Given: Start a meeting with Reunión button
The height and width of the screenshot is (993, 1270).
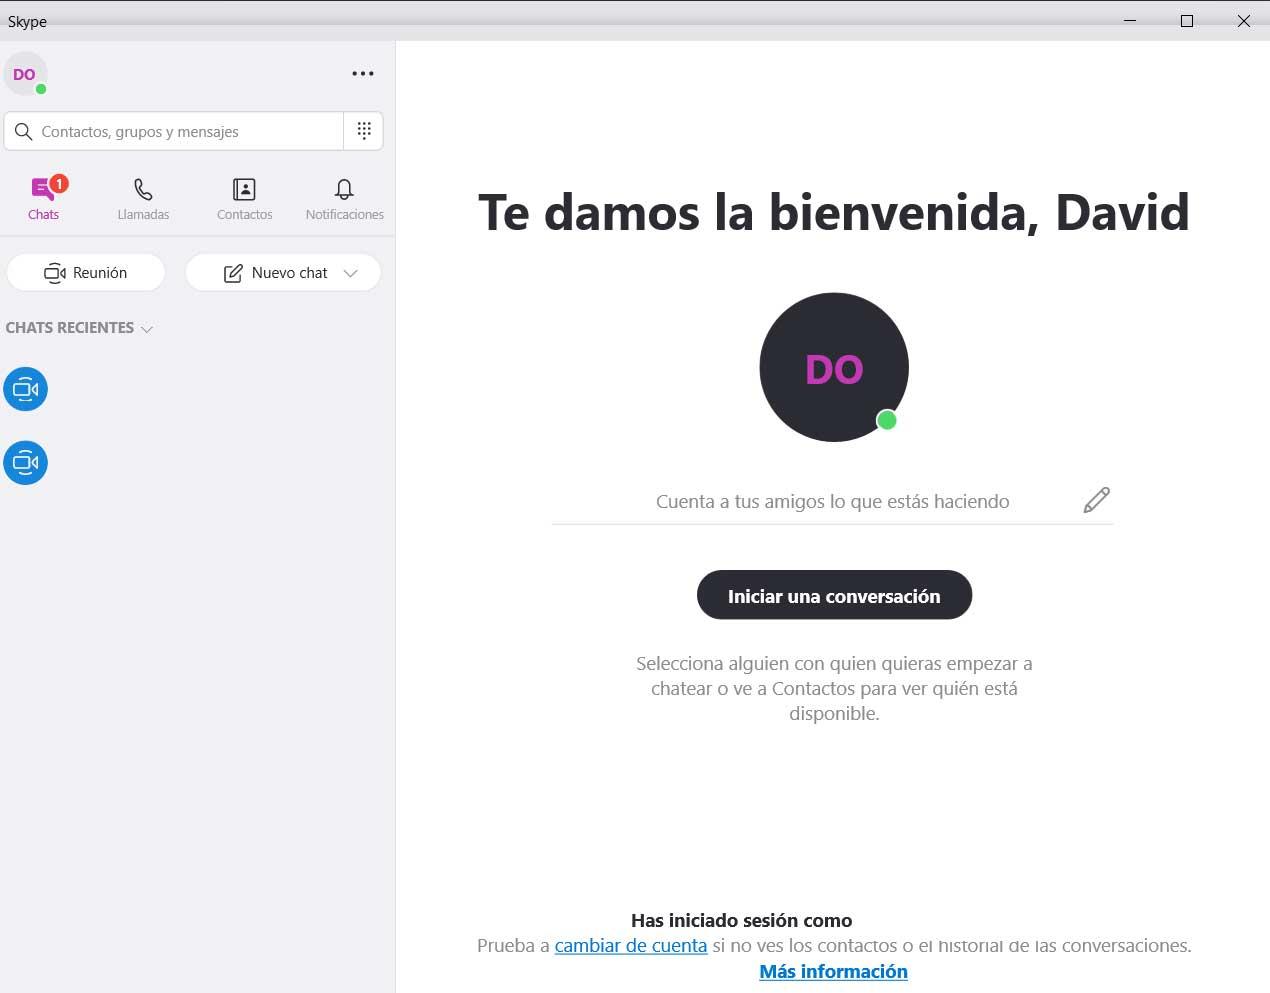Looking at the screenshot, I should [x=86, y=273].
